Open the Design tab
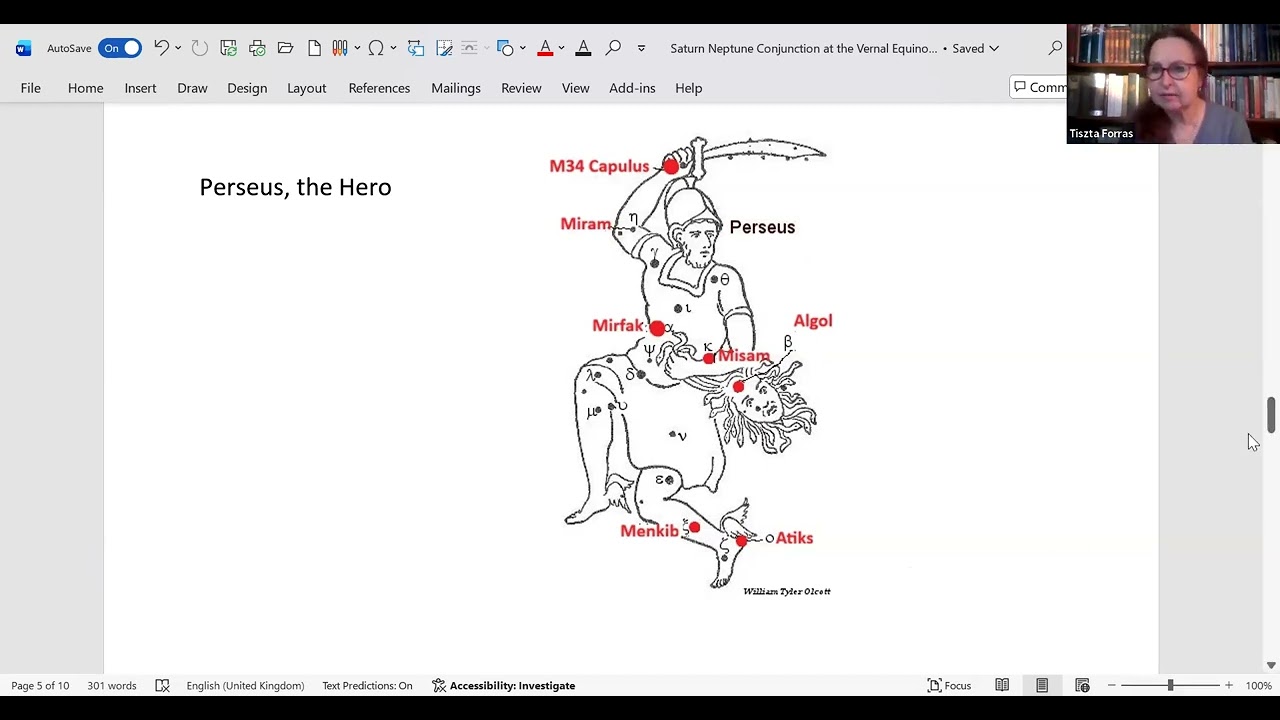Screen dimensions: 1280x720 (247, 88)
